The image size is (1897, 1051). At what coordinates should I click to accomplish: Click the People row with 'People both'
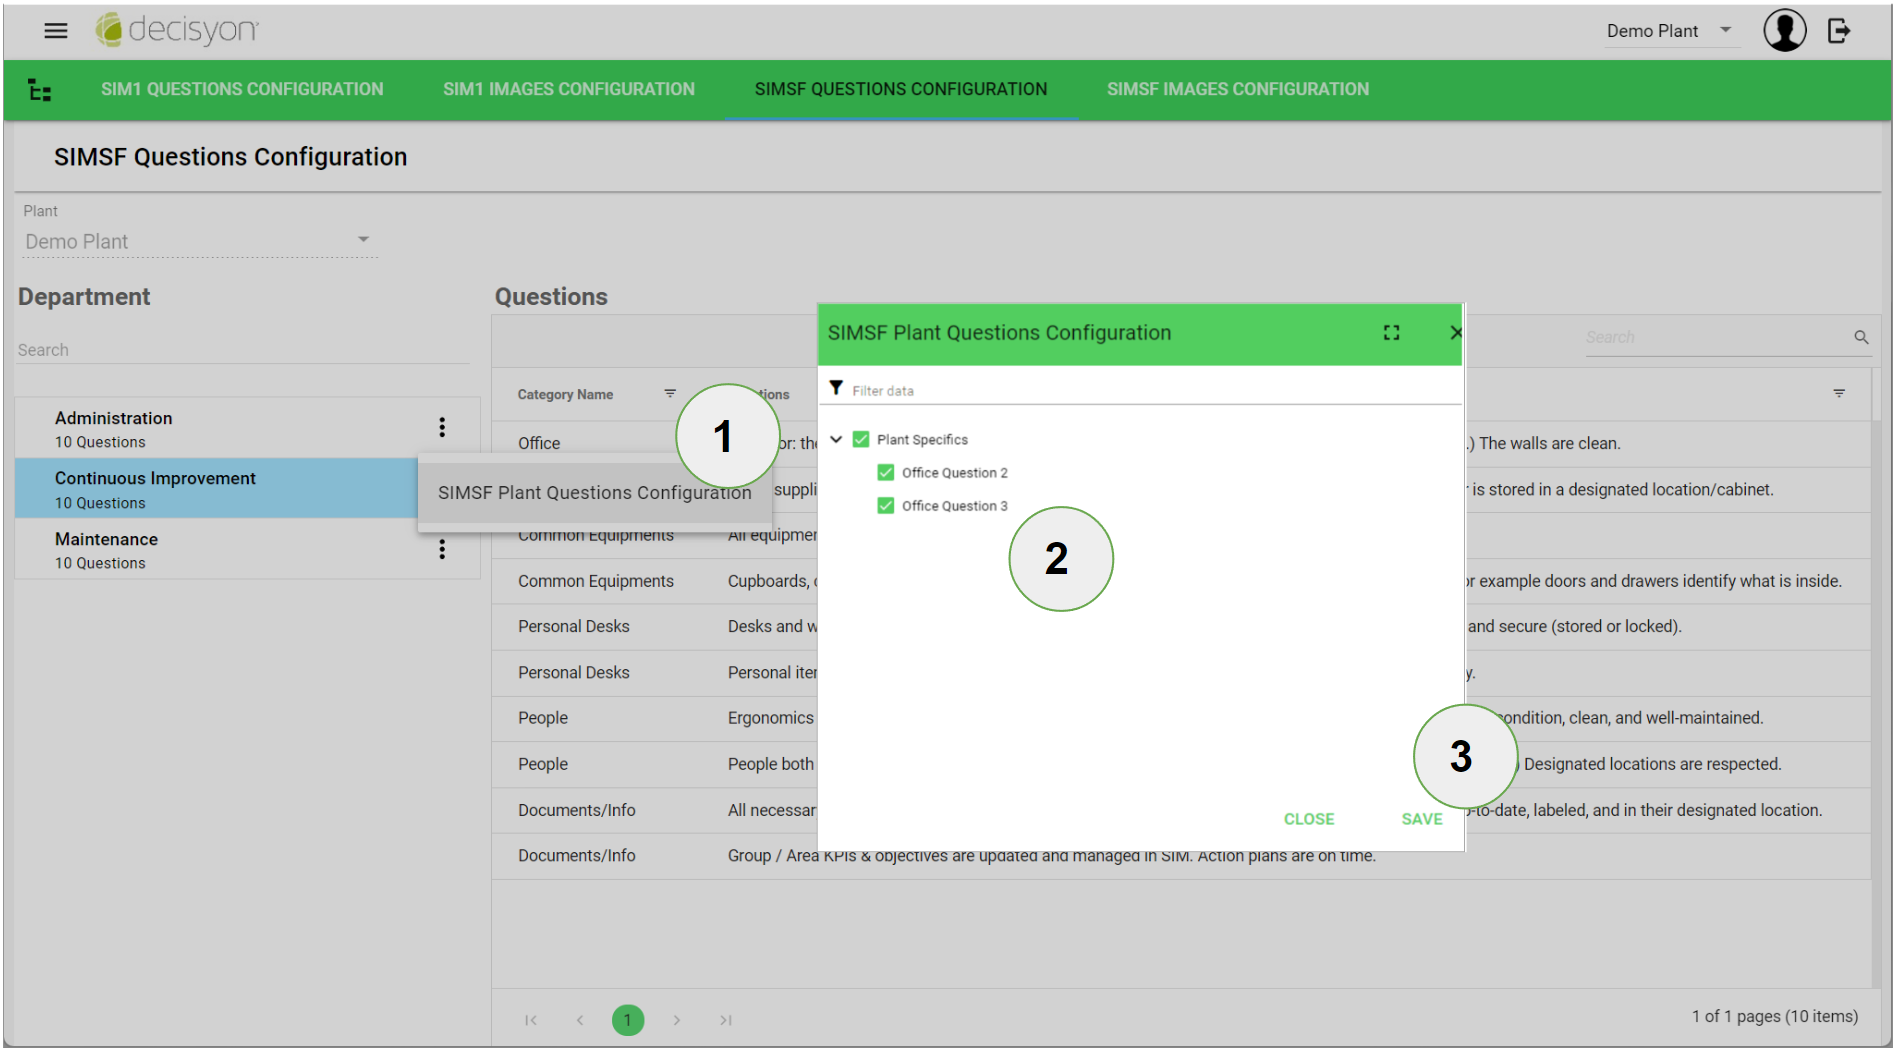click(1181, 764)
